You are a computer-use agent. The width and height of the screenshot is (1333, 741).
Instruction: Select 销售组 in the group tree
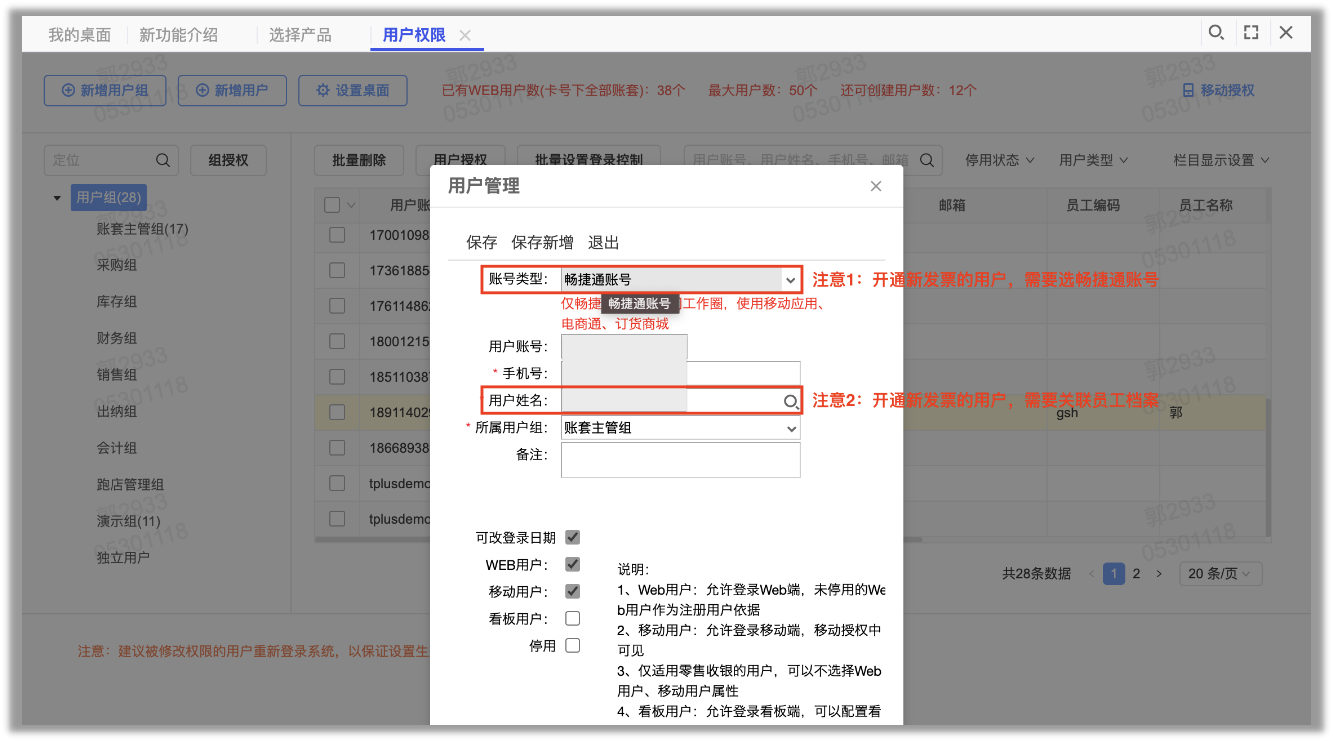(x=117, y=375)
